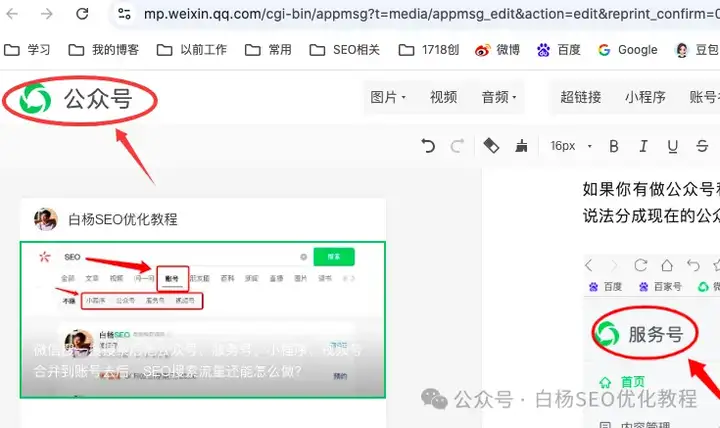Open the 以前工作 bookmark folder
This screenshot has width=720, height=428.
(x=191, y=50)
